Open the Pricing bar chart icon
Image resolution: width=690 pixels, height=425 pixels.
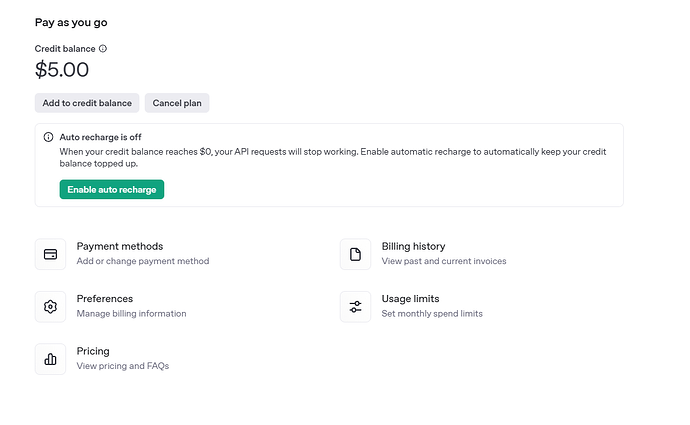point(50,359)
